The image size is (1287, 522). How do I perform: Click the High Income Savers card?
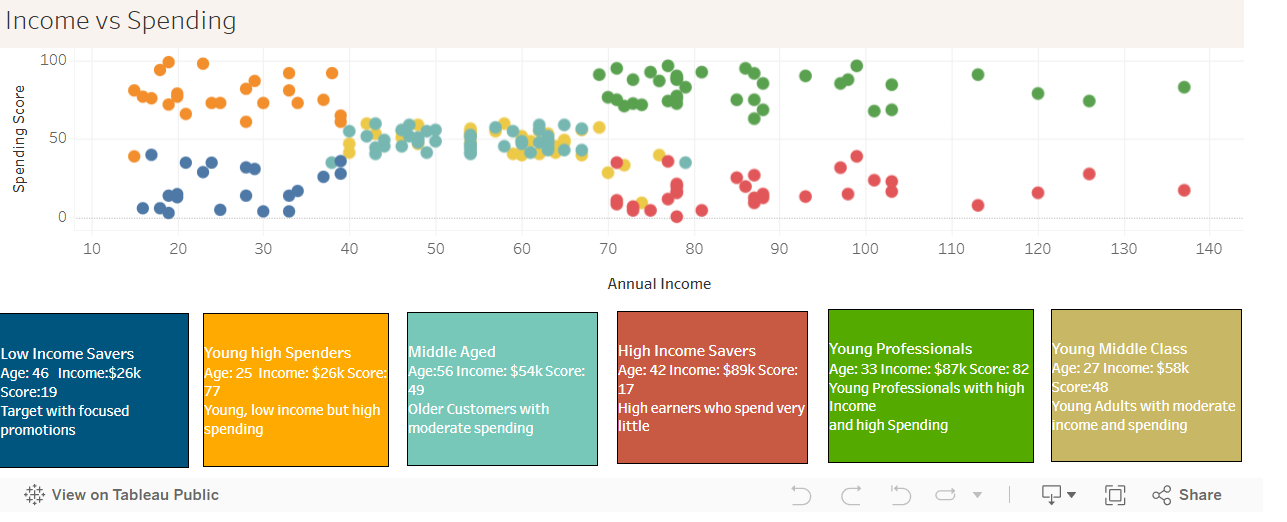(712, 388)
